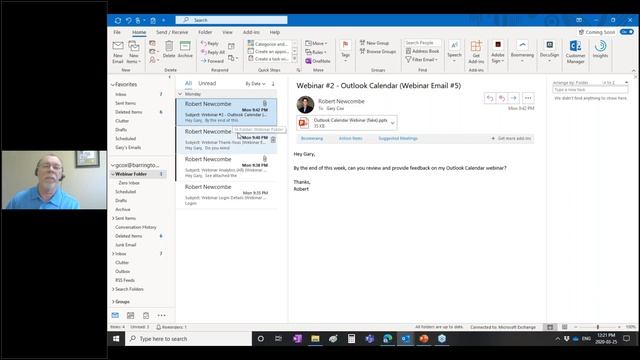
Task: Open Calculator from taskbar
Action: tap(351, 338)
